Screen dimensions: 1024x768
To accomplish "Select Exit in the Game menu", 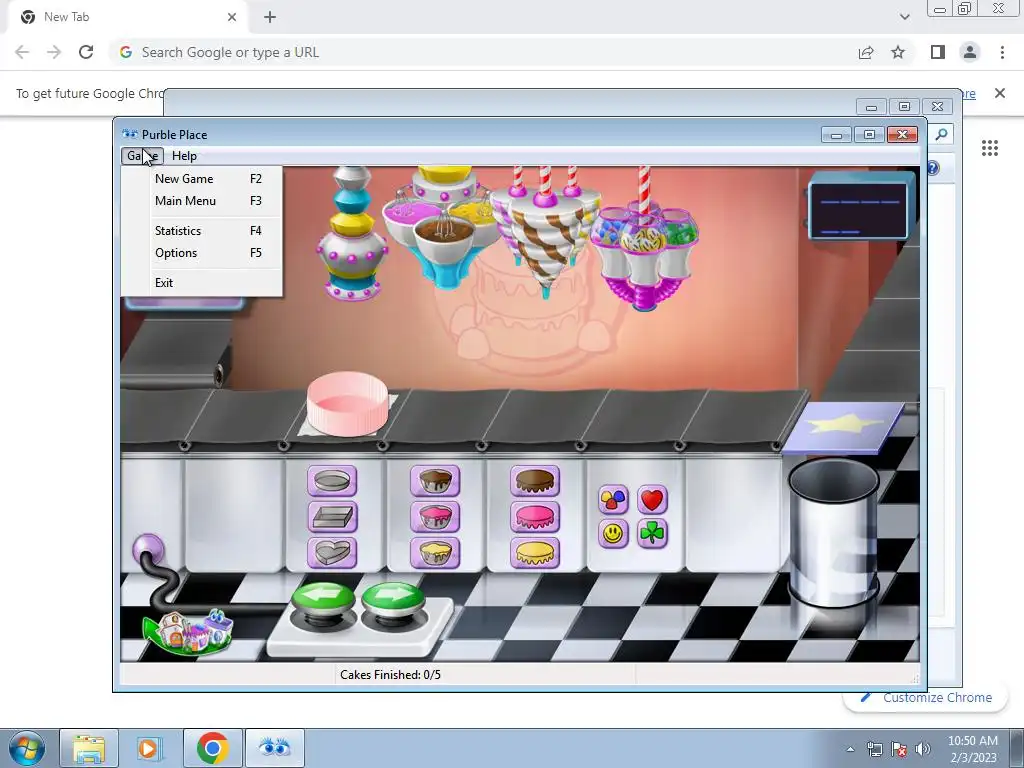I will click(x=202, y=283).
